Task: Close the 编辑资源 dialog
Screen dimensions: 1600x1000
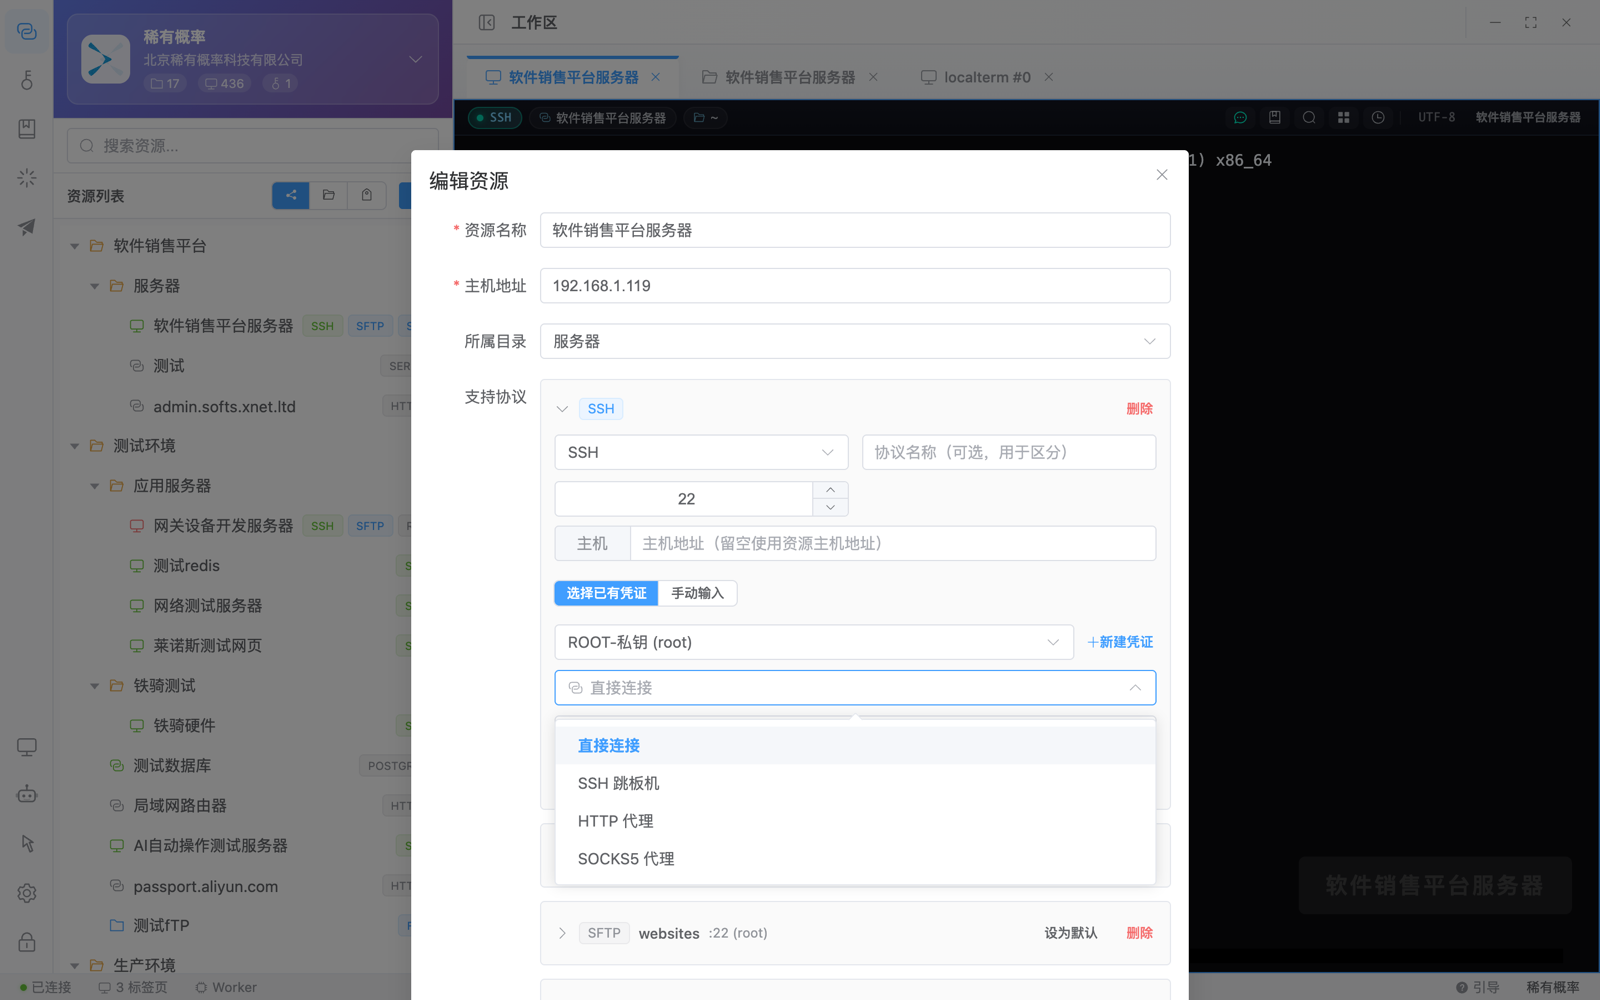Action: [x=1162, y=175]
